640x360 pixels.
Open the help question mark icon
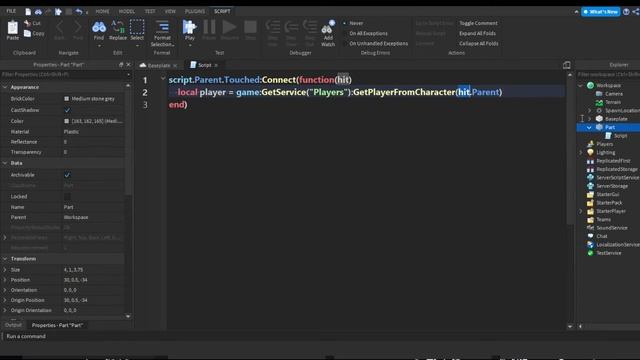[626, 12]
